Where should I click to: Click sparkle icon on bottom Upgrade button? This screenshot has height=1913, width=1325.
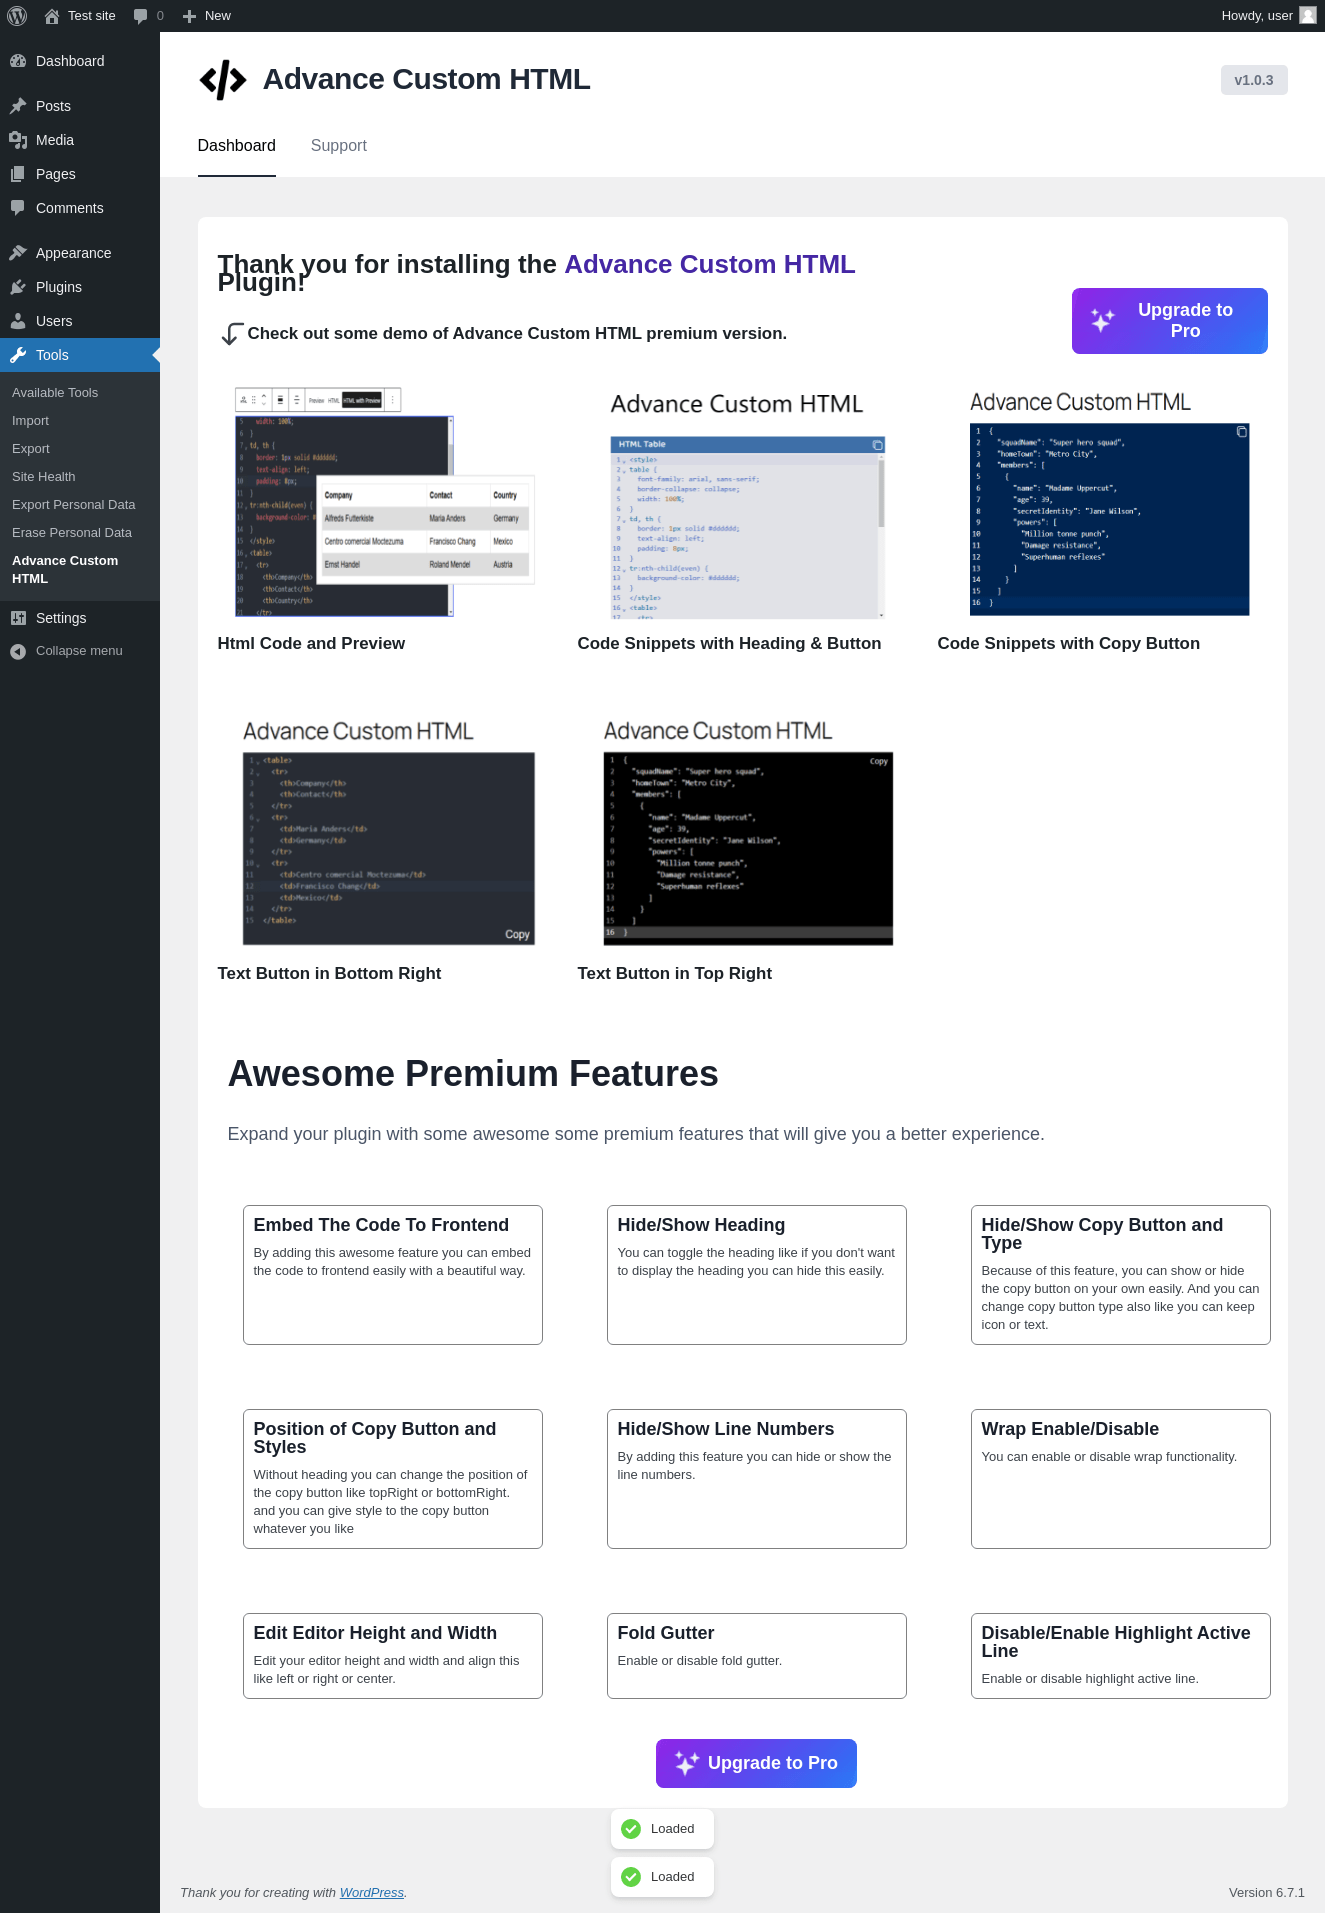pyautogui.click(x=686, y=1763)
